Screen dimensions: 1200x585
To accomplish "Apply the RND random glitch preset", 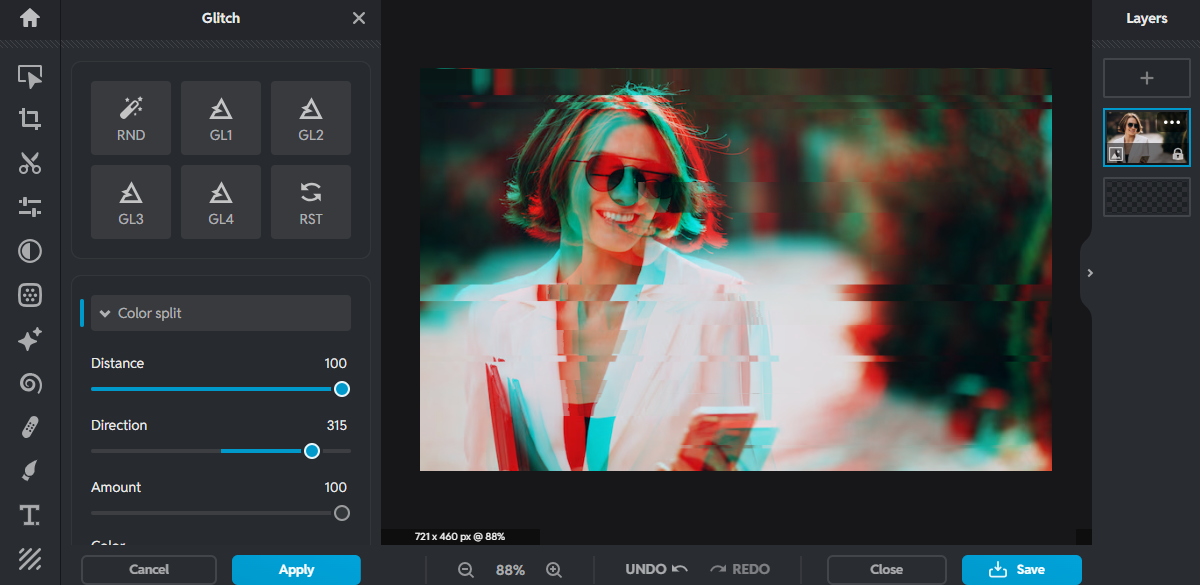I will click(x=131, y=118).
